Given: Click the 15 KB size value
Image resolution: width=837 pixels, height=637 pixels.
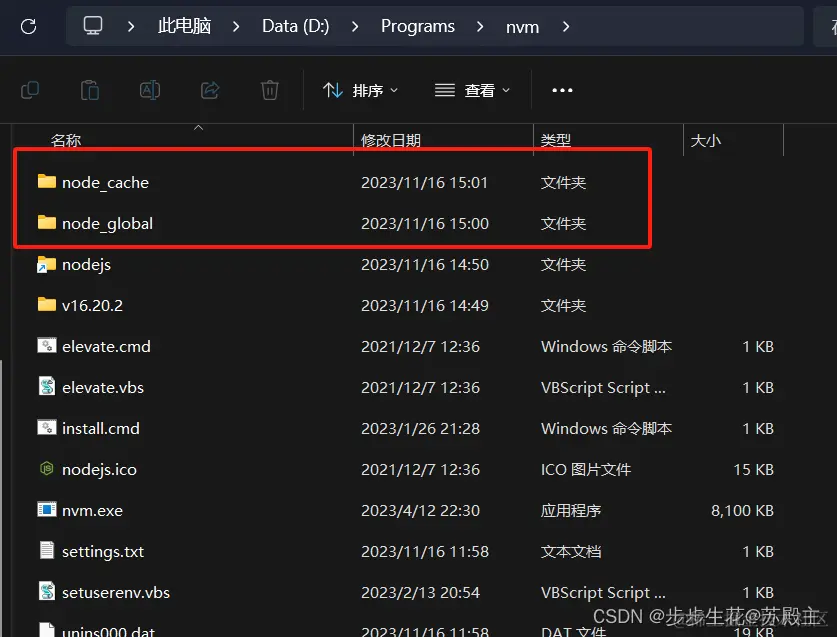Looking at the screenshot, I should point(753,469).
